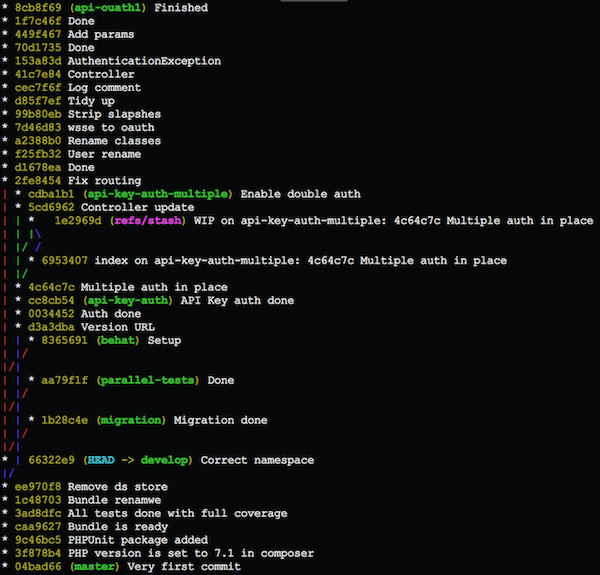Click commit hash ee970f8
Viewport: 600px width, 575px height.
38,486
